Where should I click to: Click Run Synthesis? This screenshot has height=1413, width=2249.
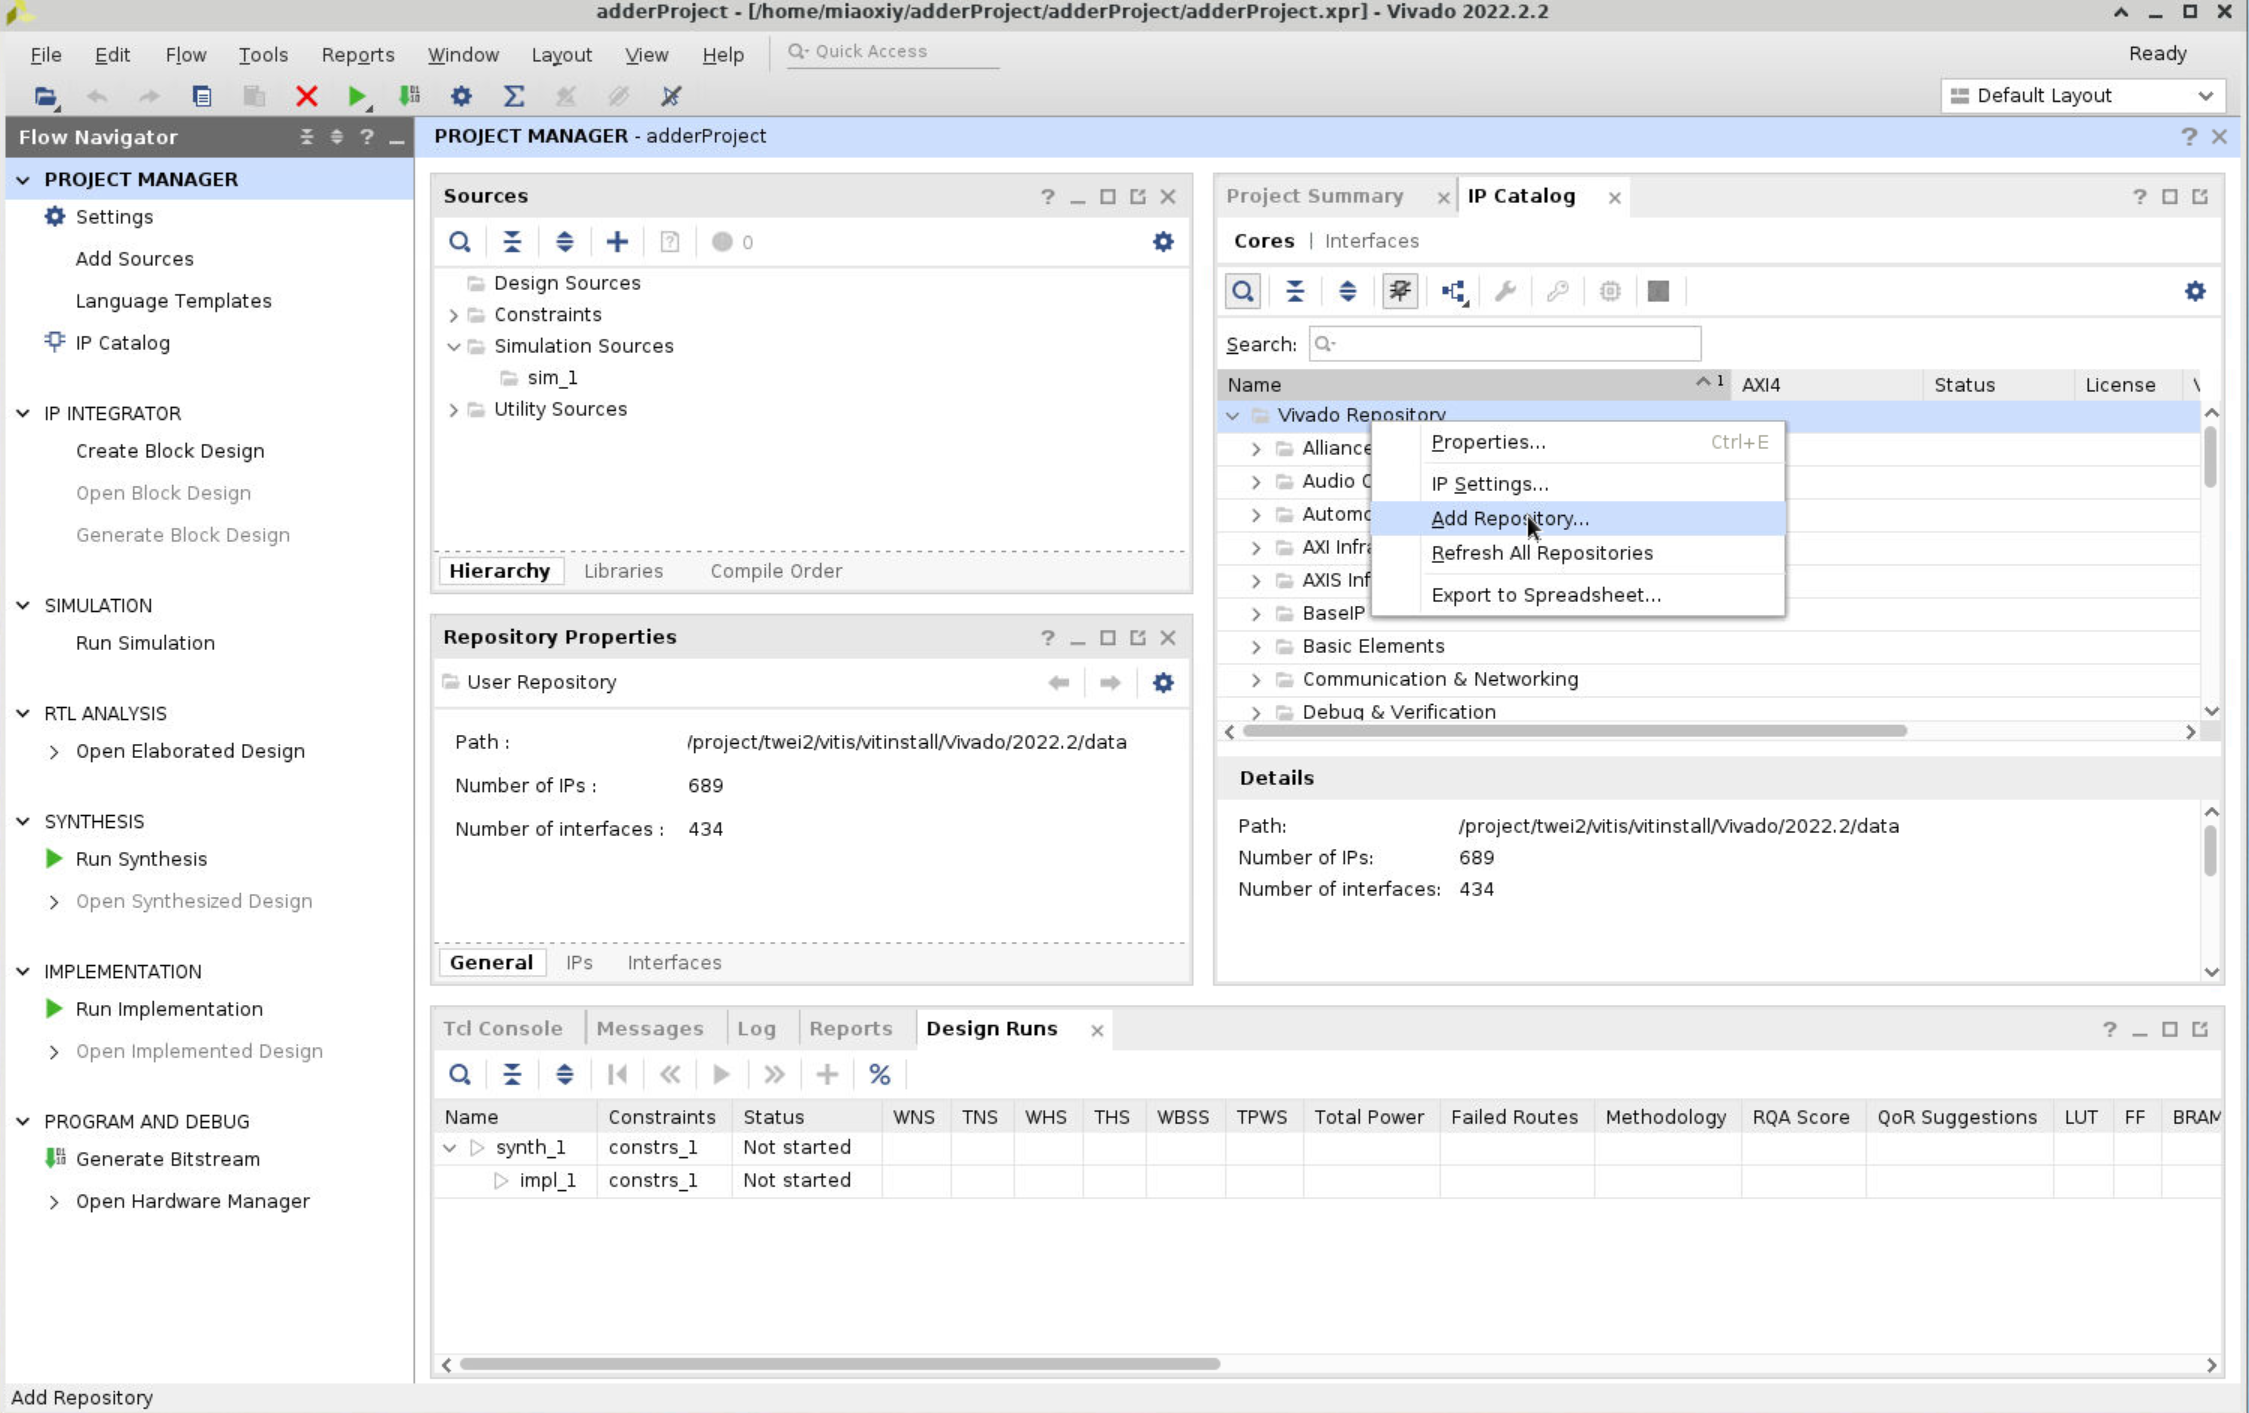(x=141, y=859)
